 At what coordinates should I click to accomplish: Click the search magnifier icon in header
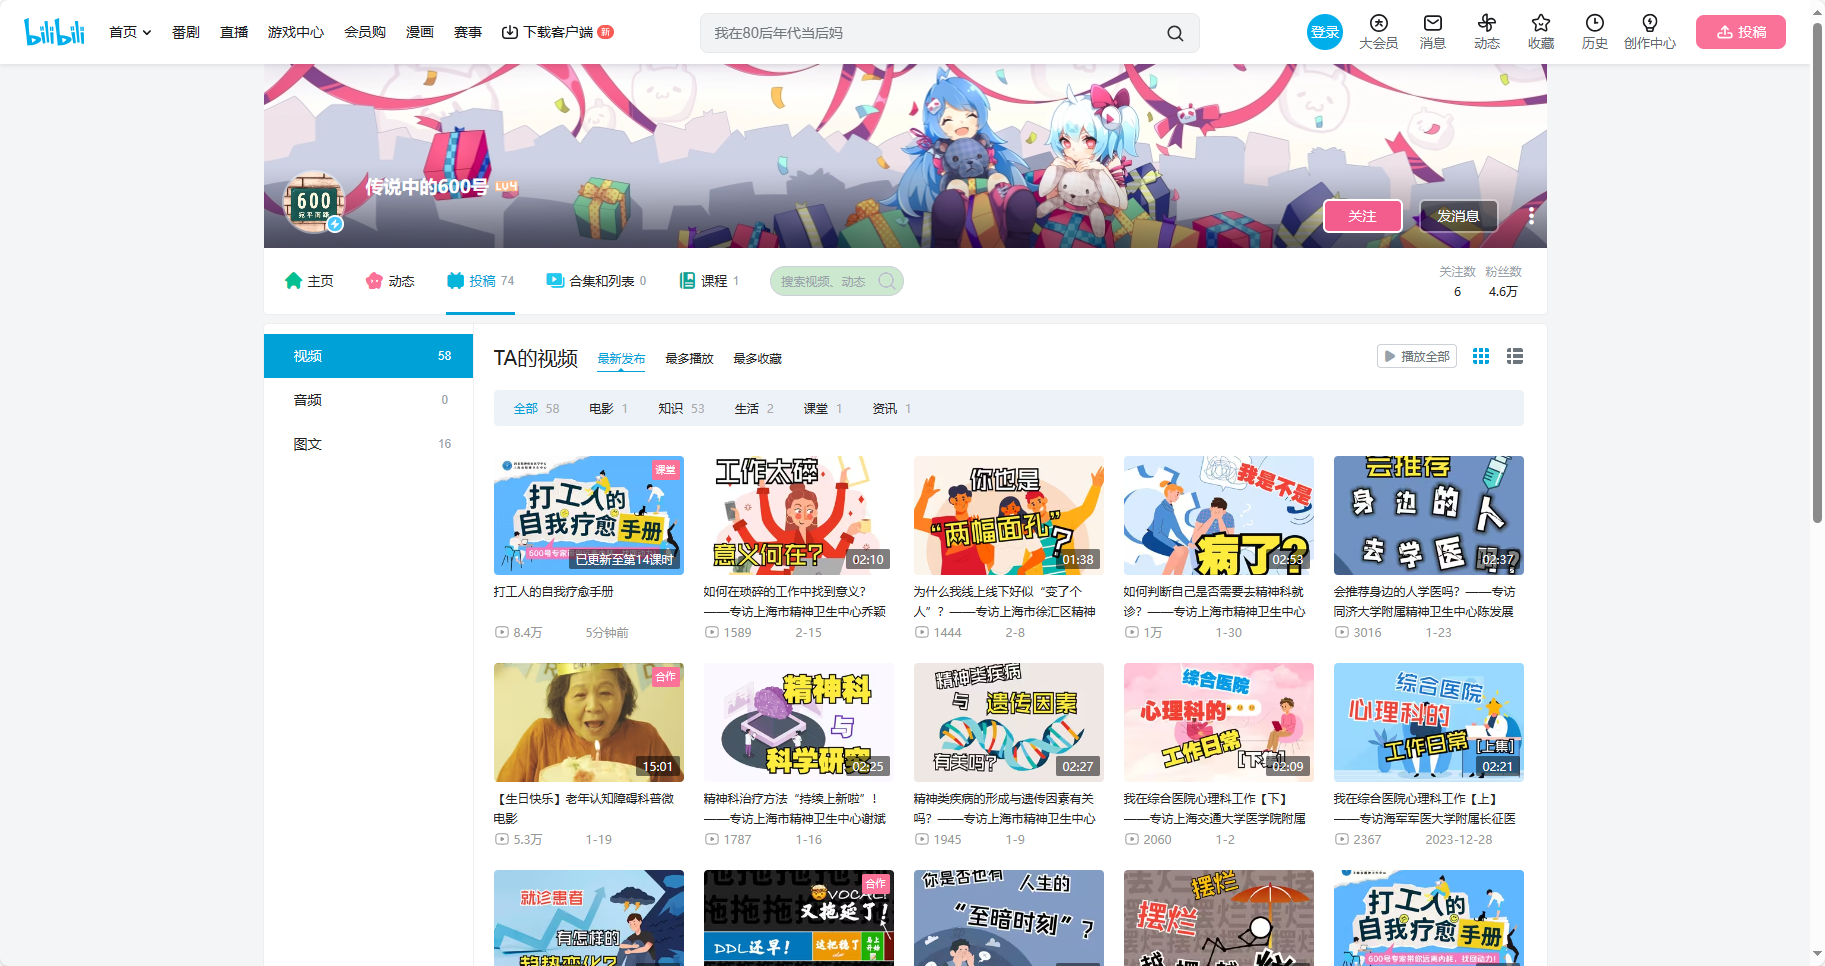[x=1175, y=33]
